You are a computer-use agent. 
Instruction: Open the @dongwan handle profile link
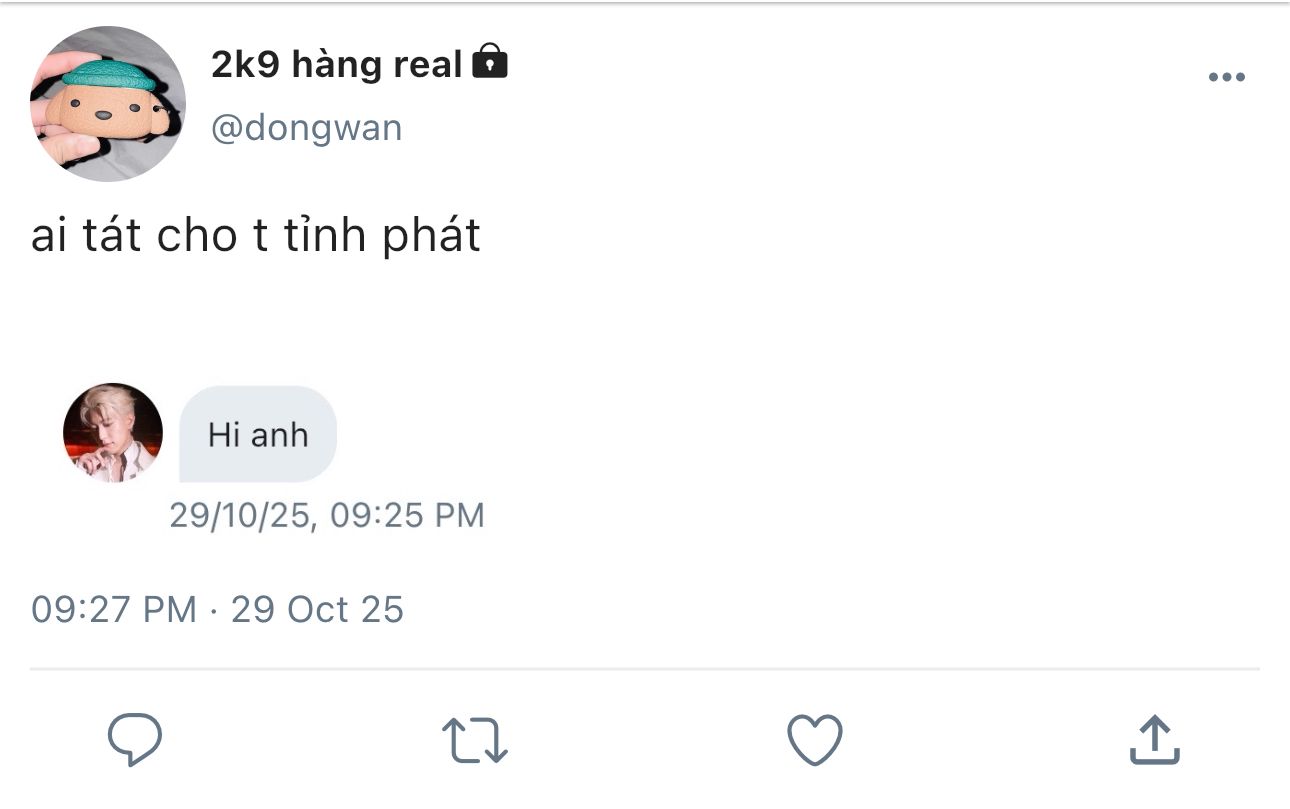pyautogui.click(x=306, y=128)
